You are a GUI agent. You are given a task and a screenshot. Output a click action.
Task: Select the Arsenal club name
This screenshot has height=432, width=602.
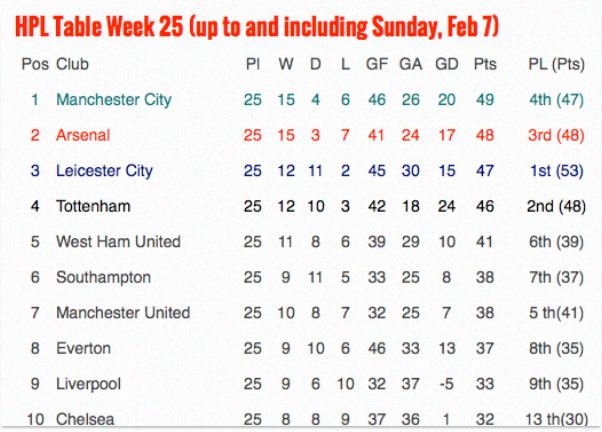click(x=83, y=135)
